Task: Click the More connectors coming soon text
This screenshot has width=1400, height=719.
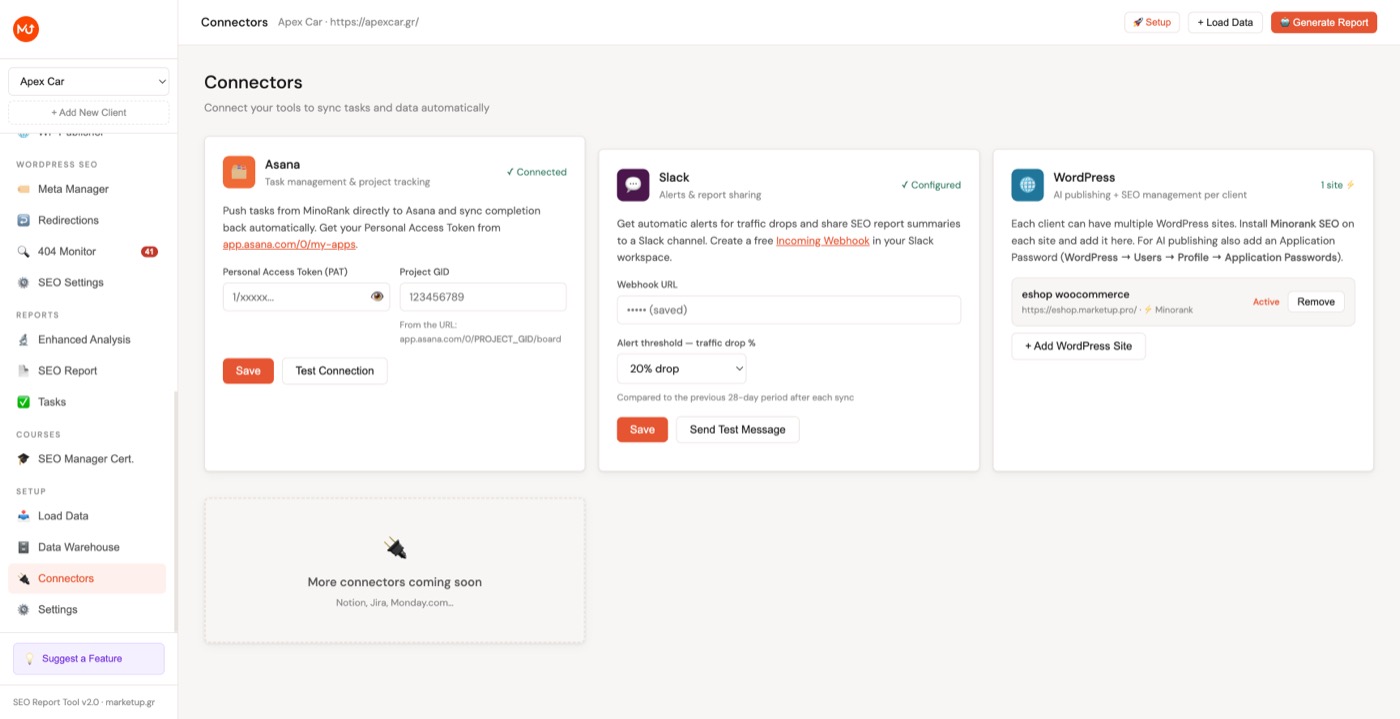Action: [395, 582]
